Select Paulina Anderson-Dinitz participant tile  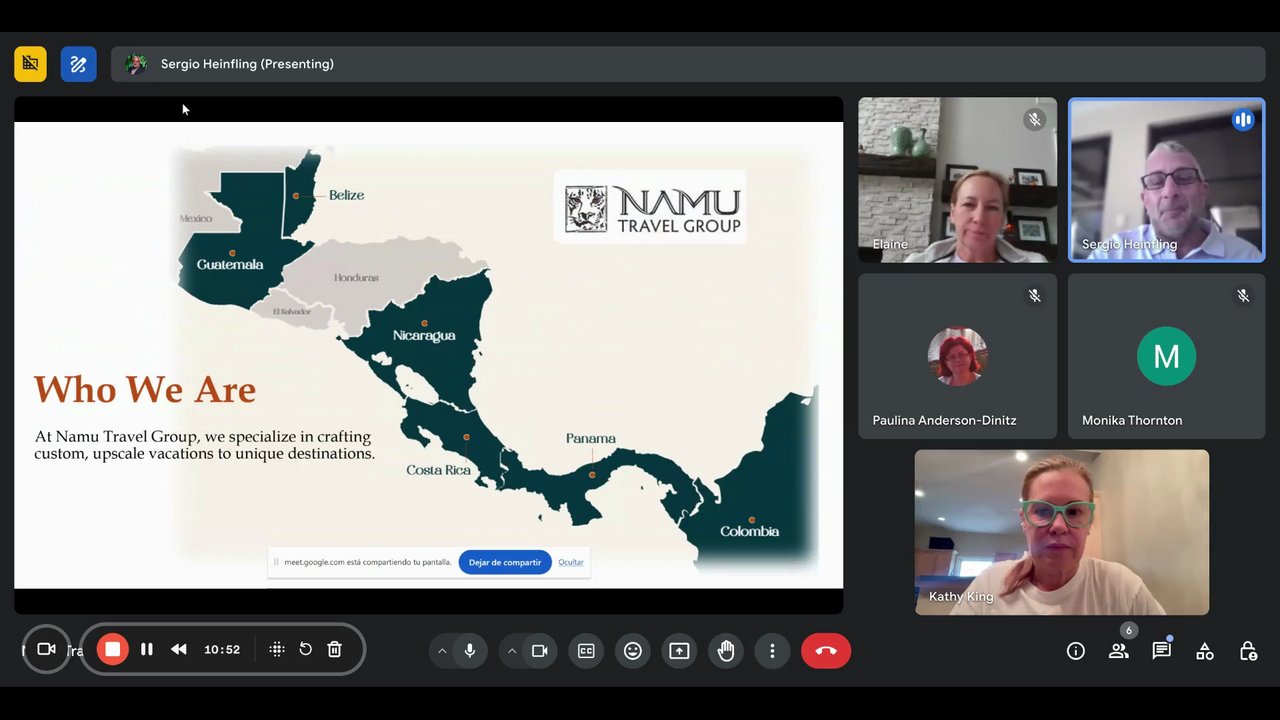coord(957,356)
